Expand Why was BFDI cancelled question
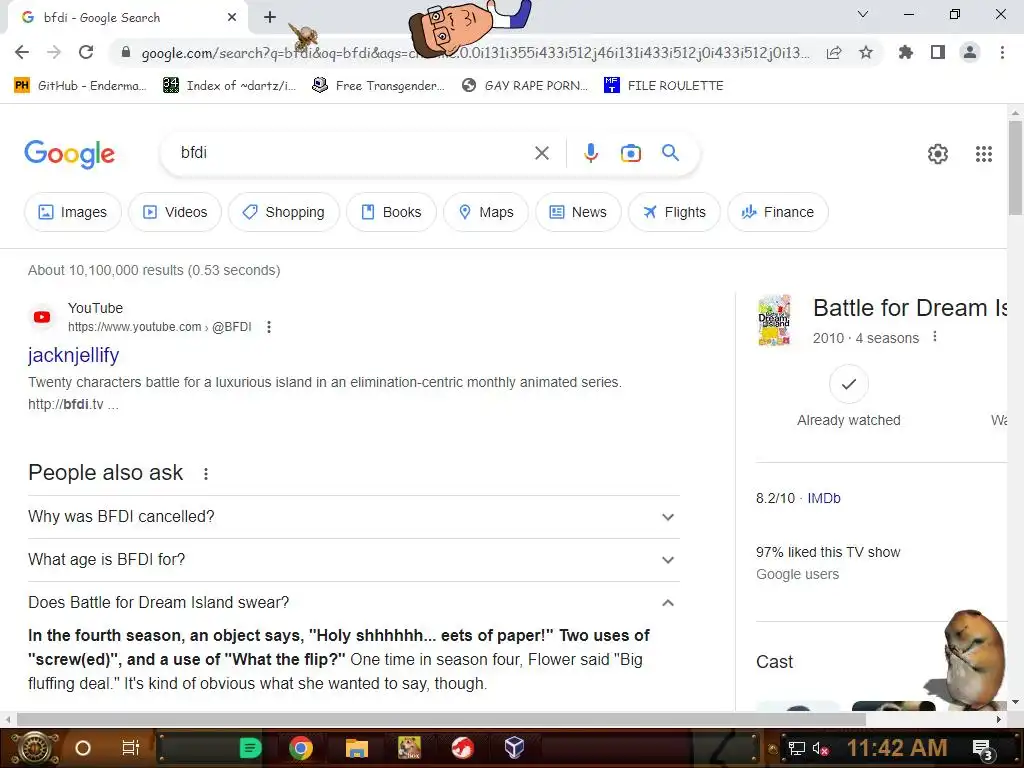Image resolution: width=1024 pixels, height=768 pixels. tap(354, 517)
